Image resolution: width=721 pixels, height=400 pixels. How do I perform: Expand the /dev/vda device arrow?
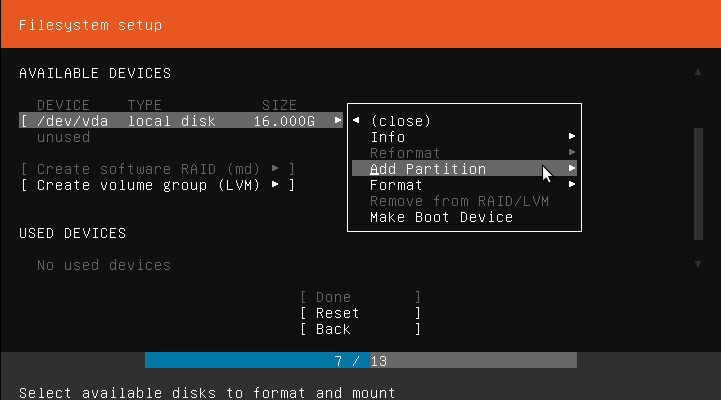tap(338, 121)
